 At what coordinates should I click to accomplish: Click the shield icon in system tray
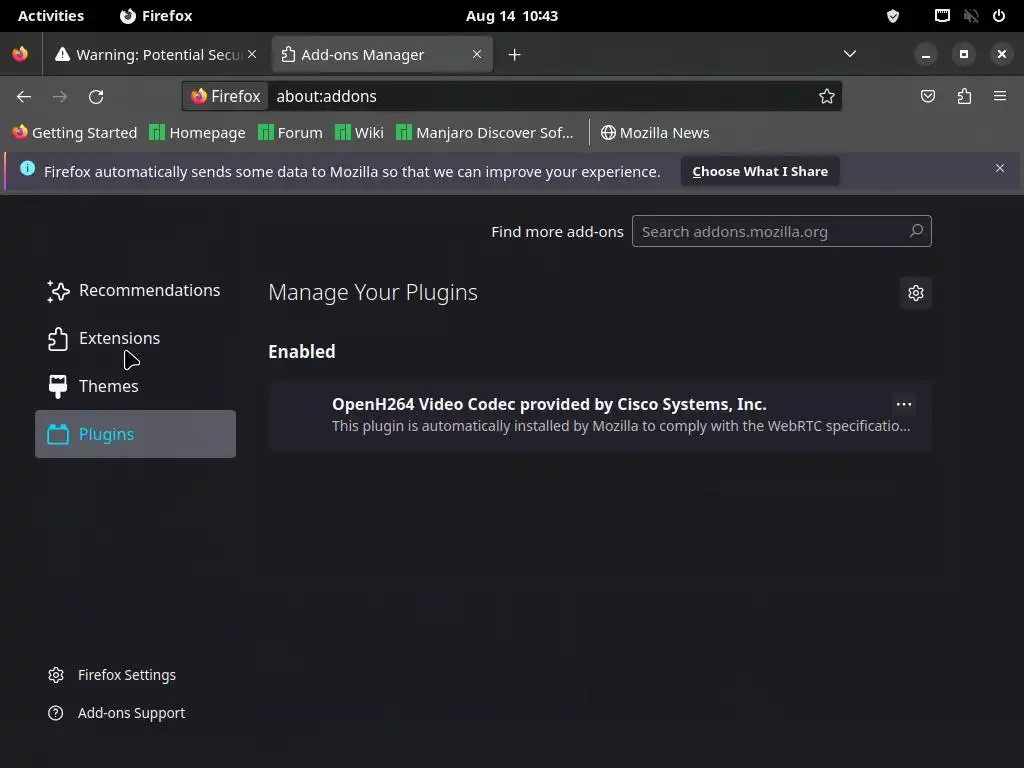tap(893, 16)
